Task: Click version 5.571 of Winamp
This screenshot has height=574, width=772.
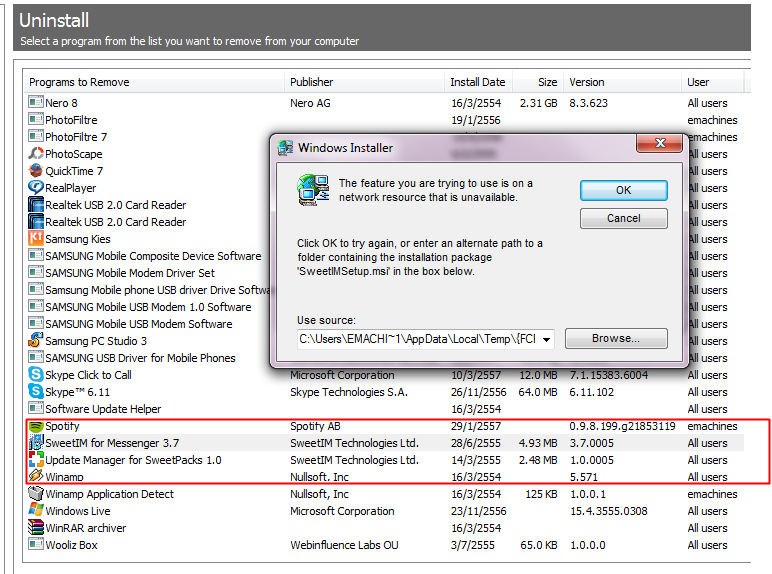Action: 584,477
